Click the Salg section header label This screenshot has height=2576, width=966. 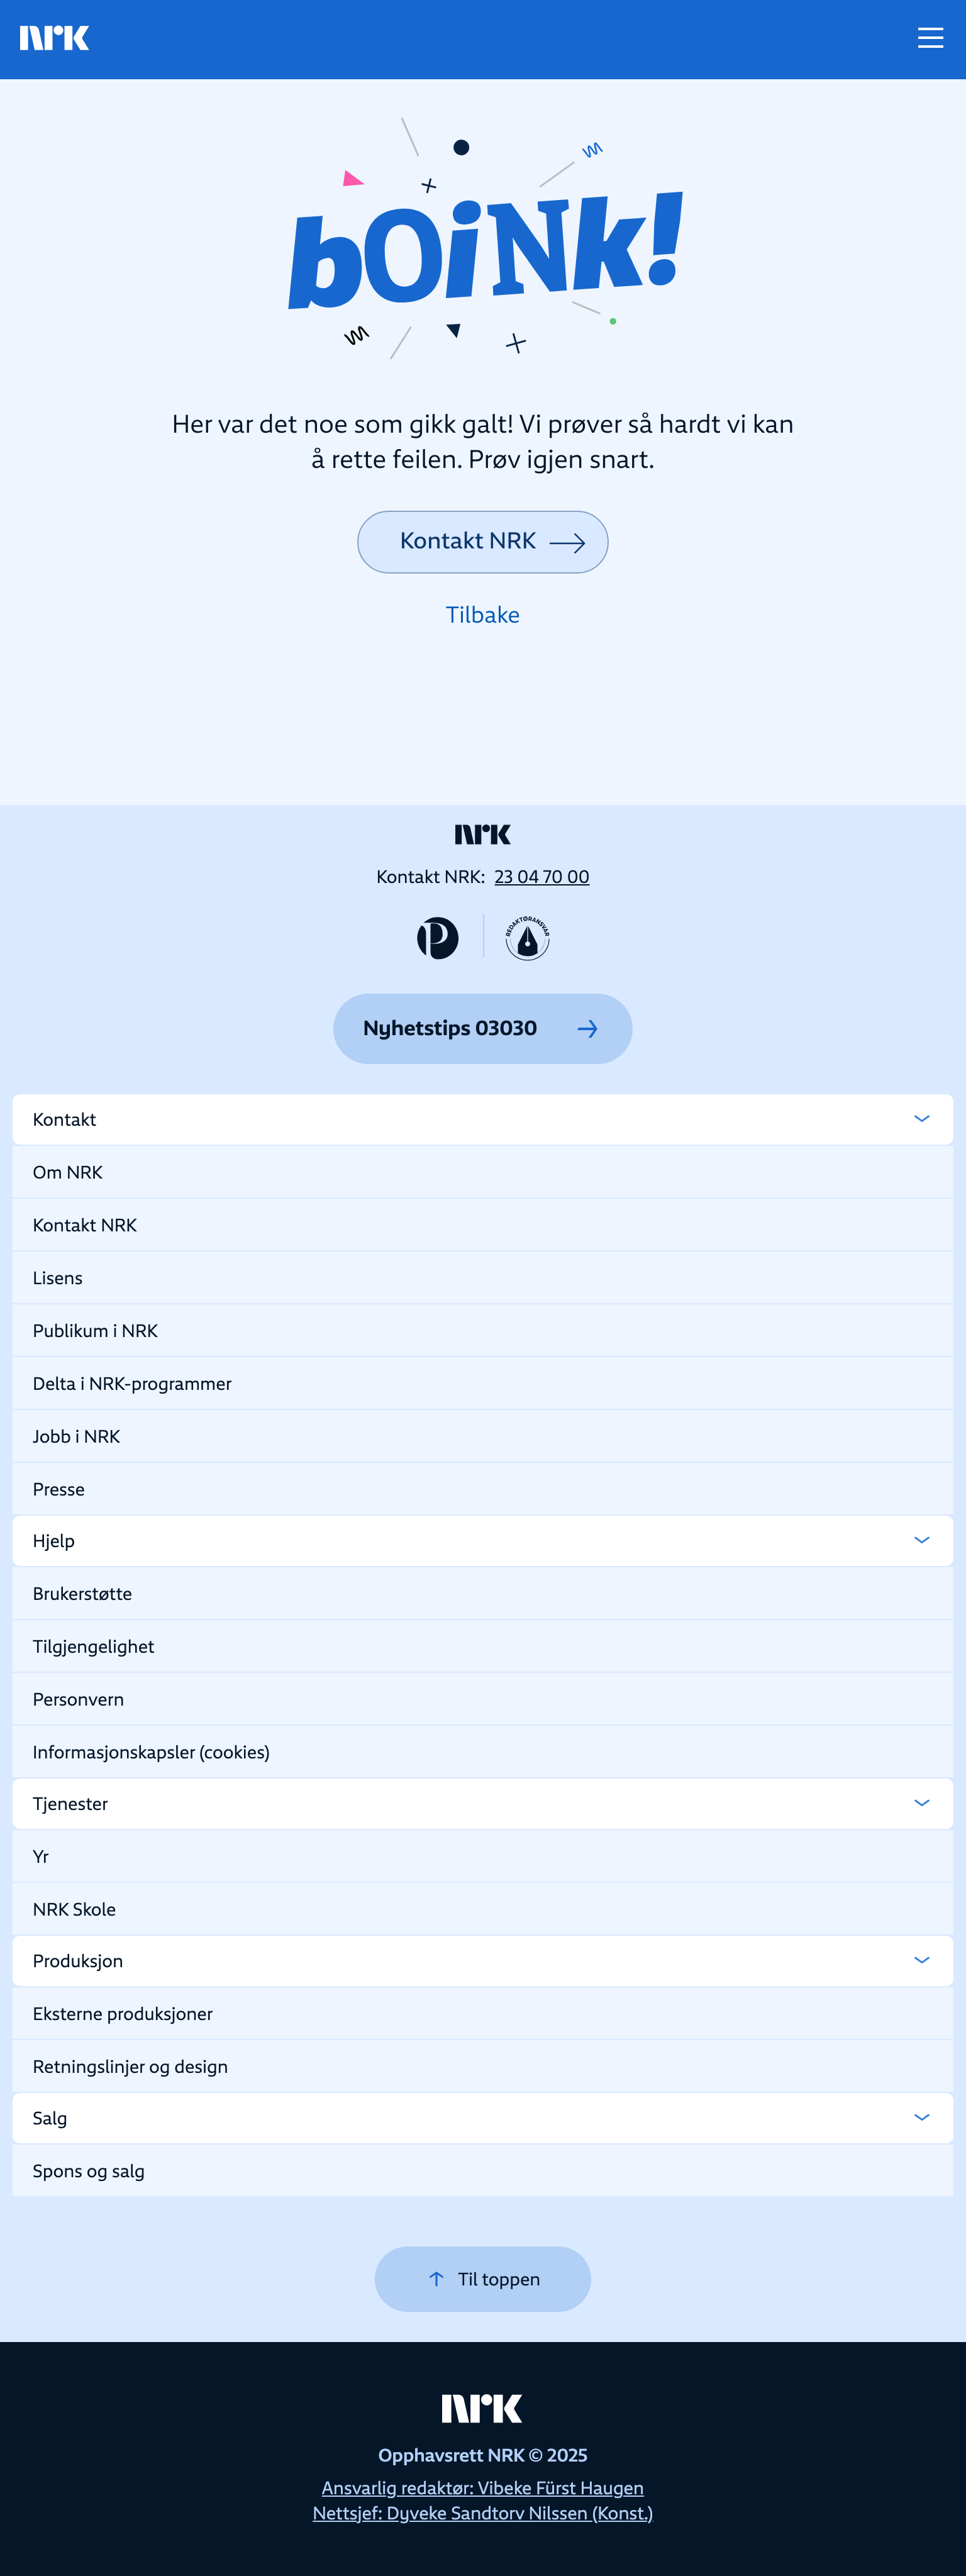(50, 2118)
